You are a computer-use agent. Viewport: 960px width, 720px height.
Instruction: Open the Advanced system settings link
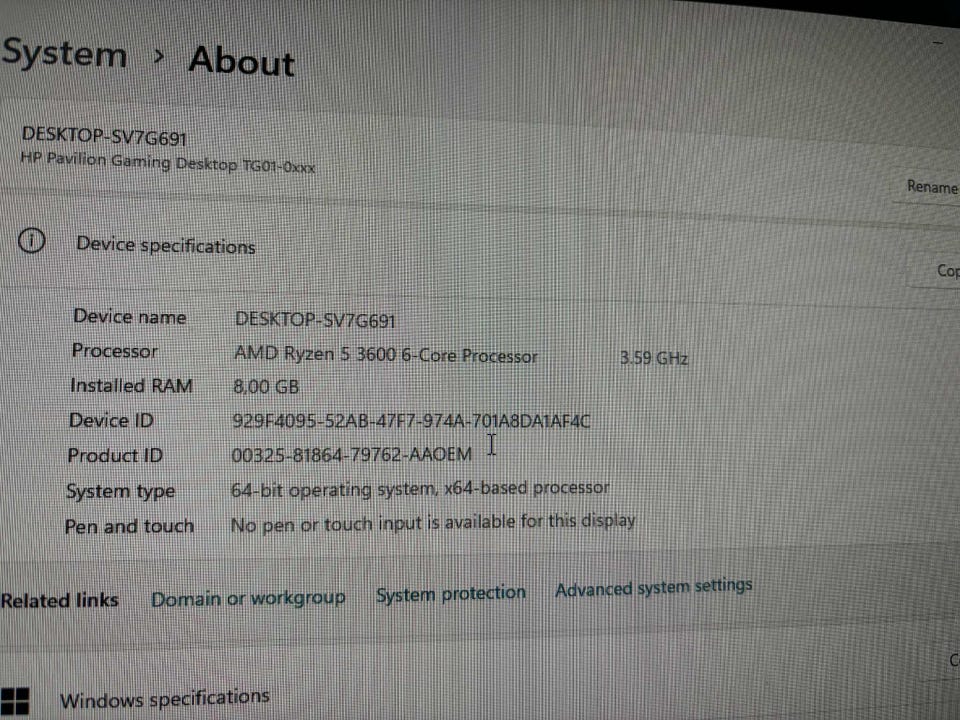(654, 587)
